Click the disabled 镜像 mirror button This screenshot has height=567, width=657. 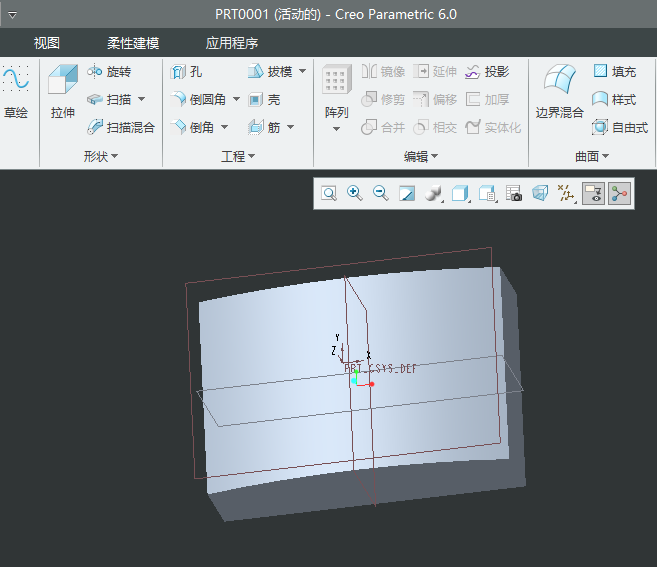coord(383,72)
